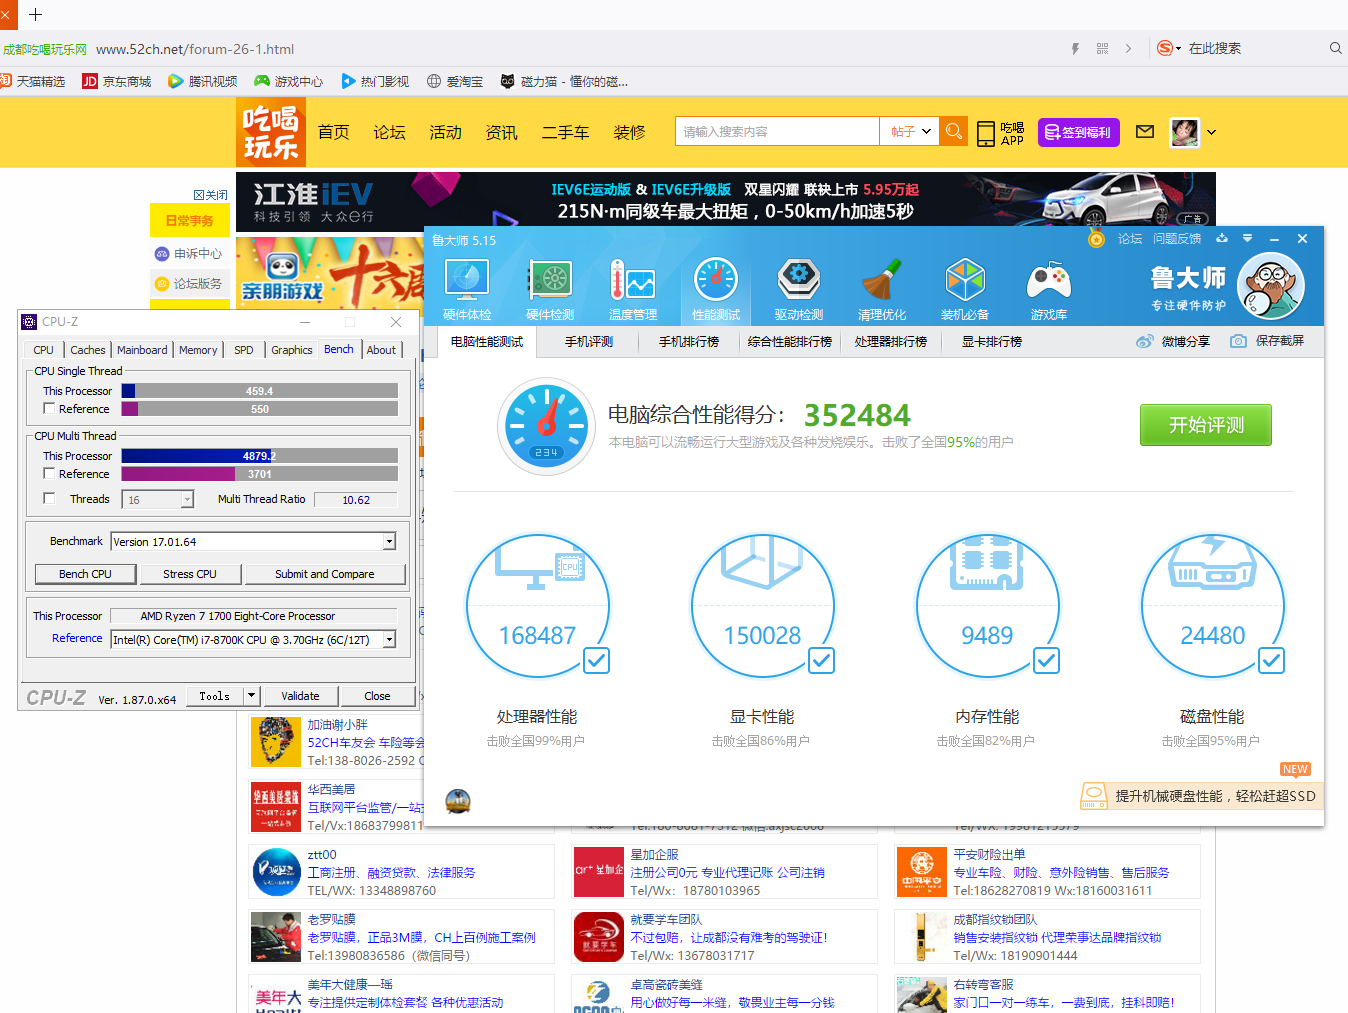
Task: Click the 鲁大师 gold medal icon
Action: point(1097,239)
